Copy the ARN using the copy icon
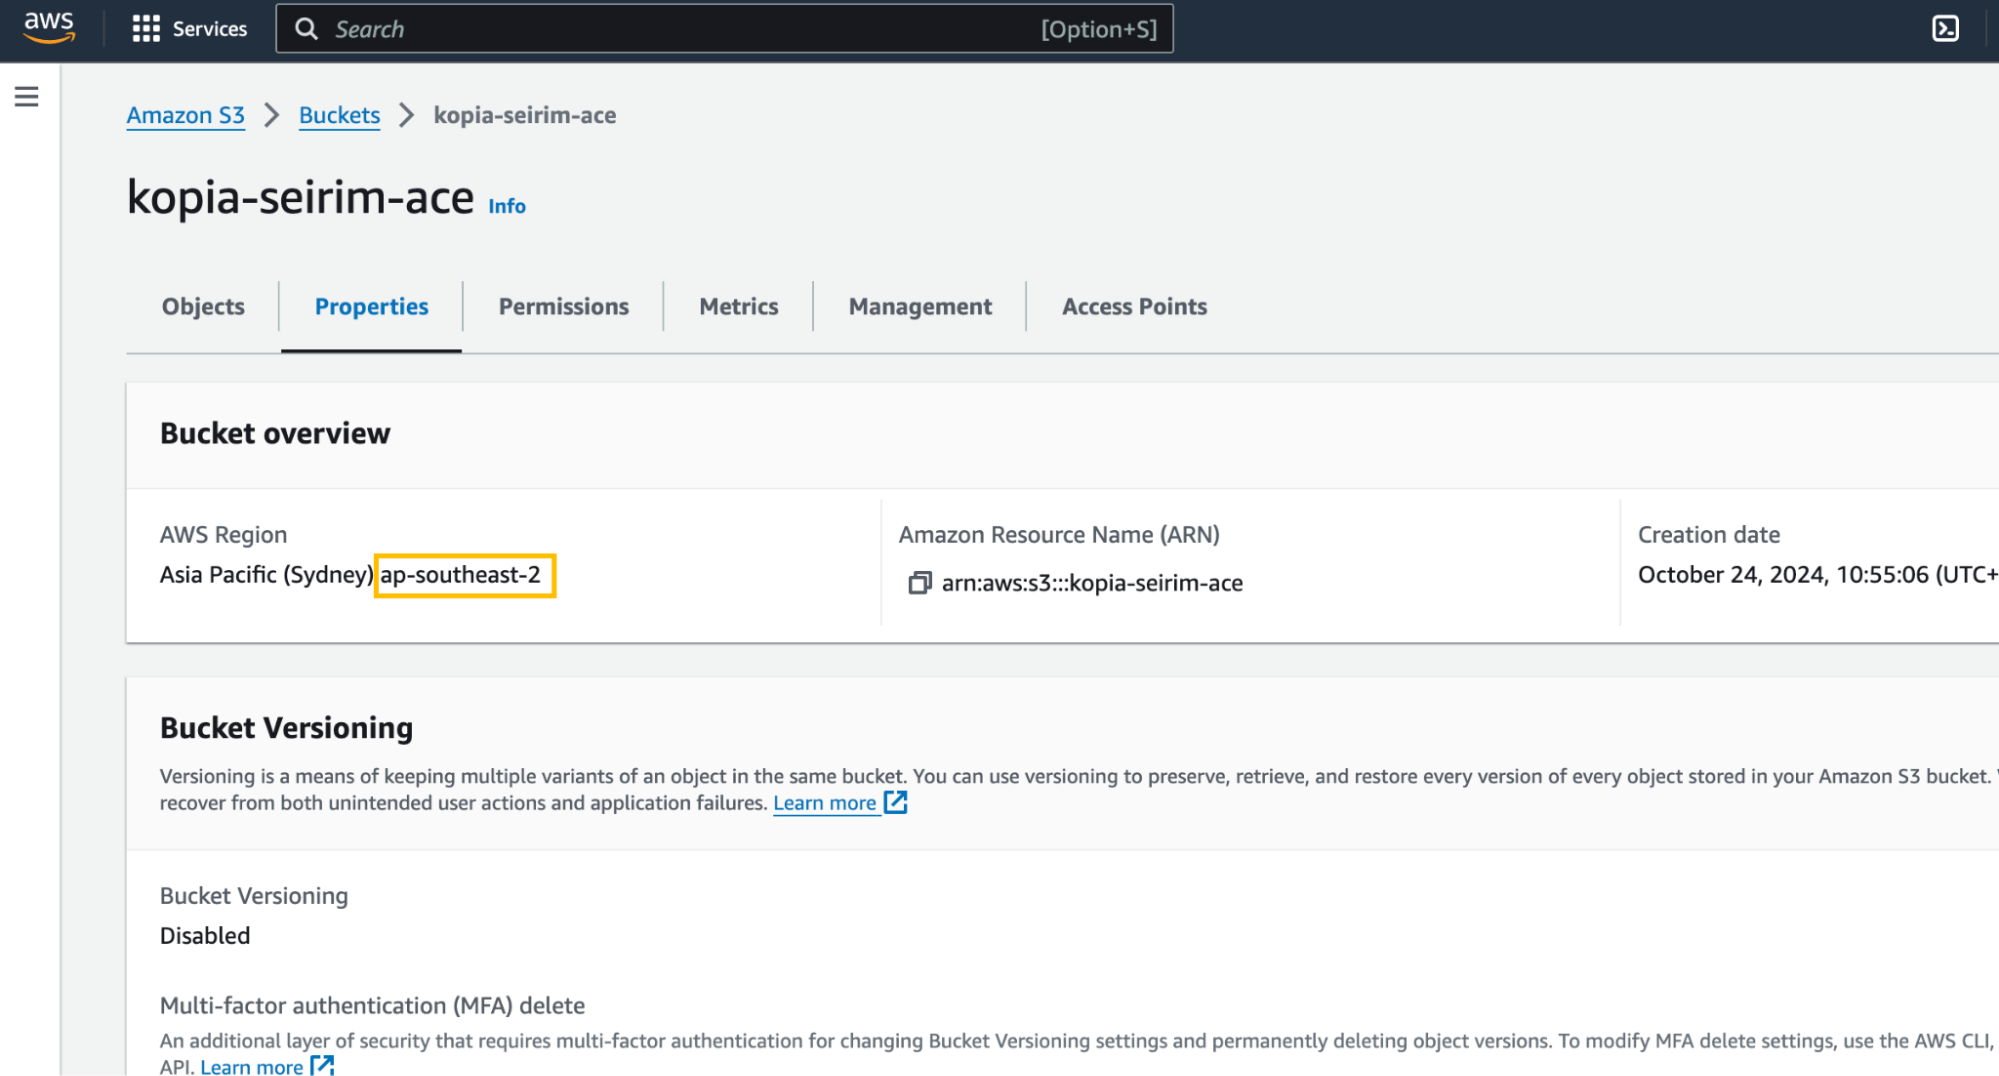This screenshot has height=1076, width=1999. click(919, 583)
